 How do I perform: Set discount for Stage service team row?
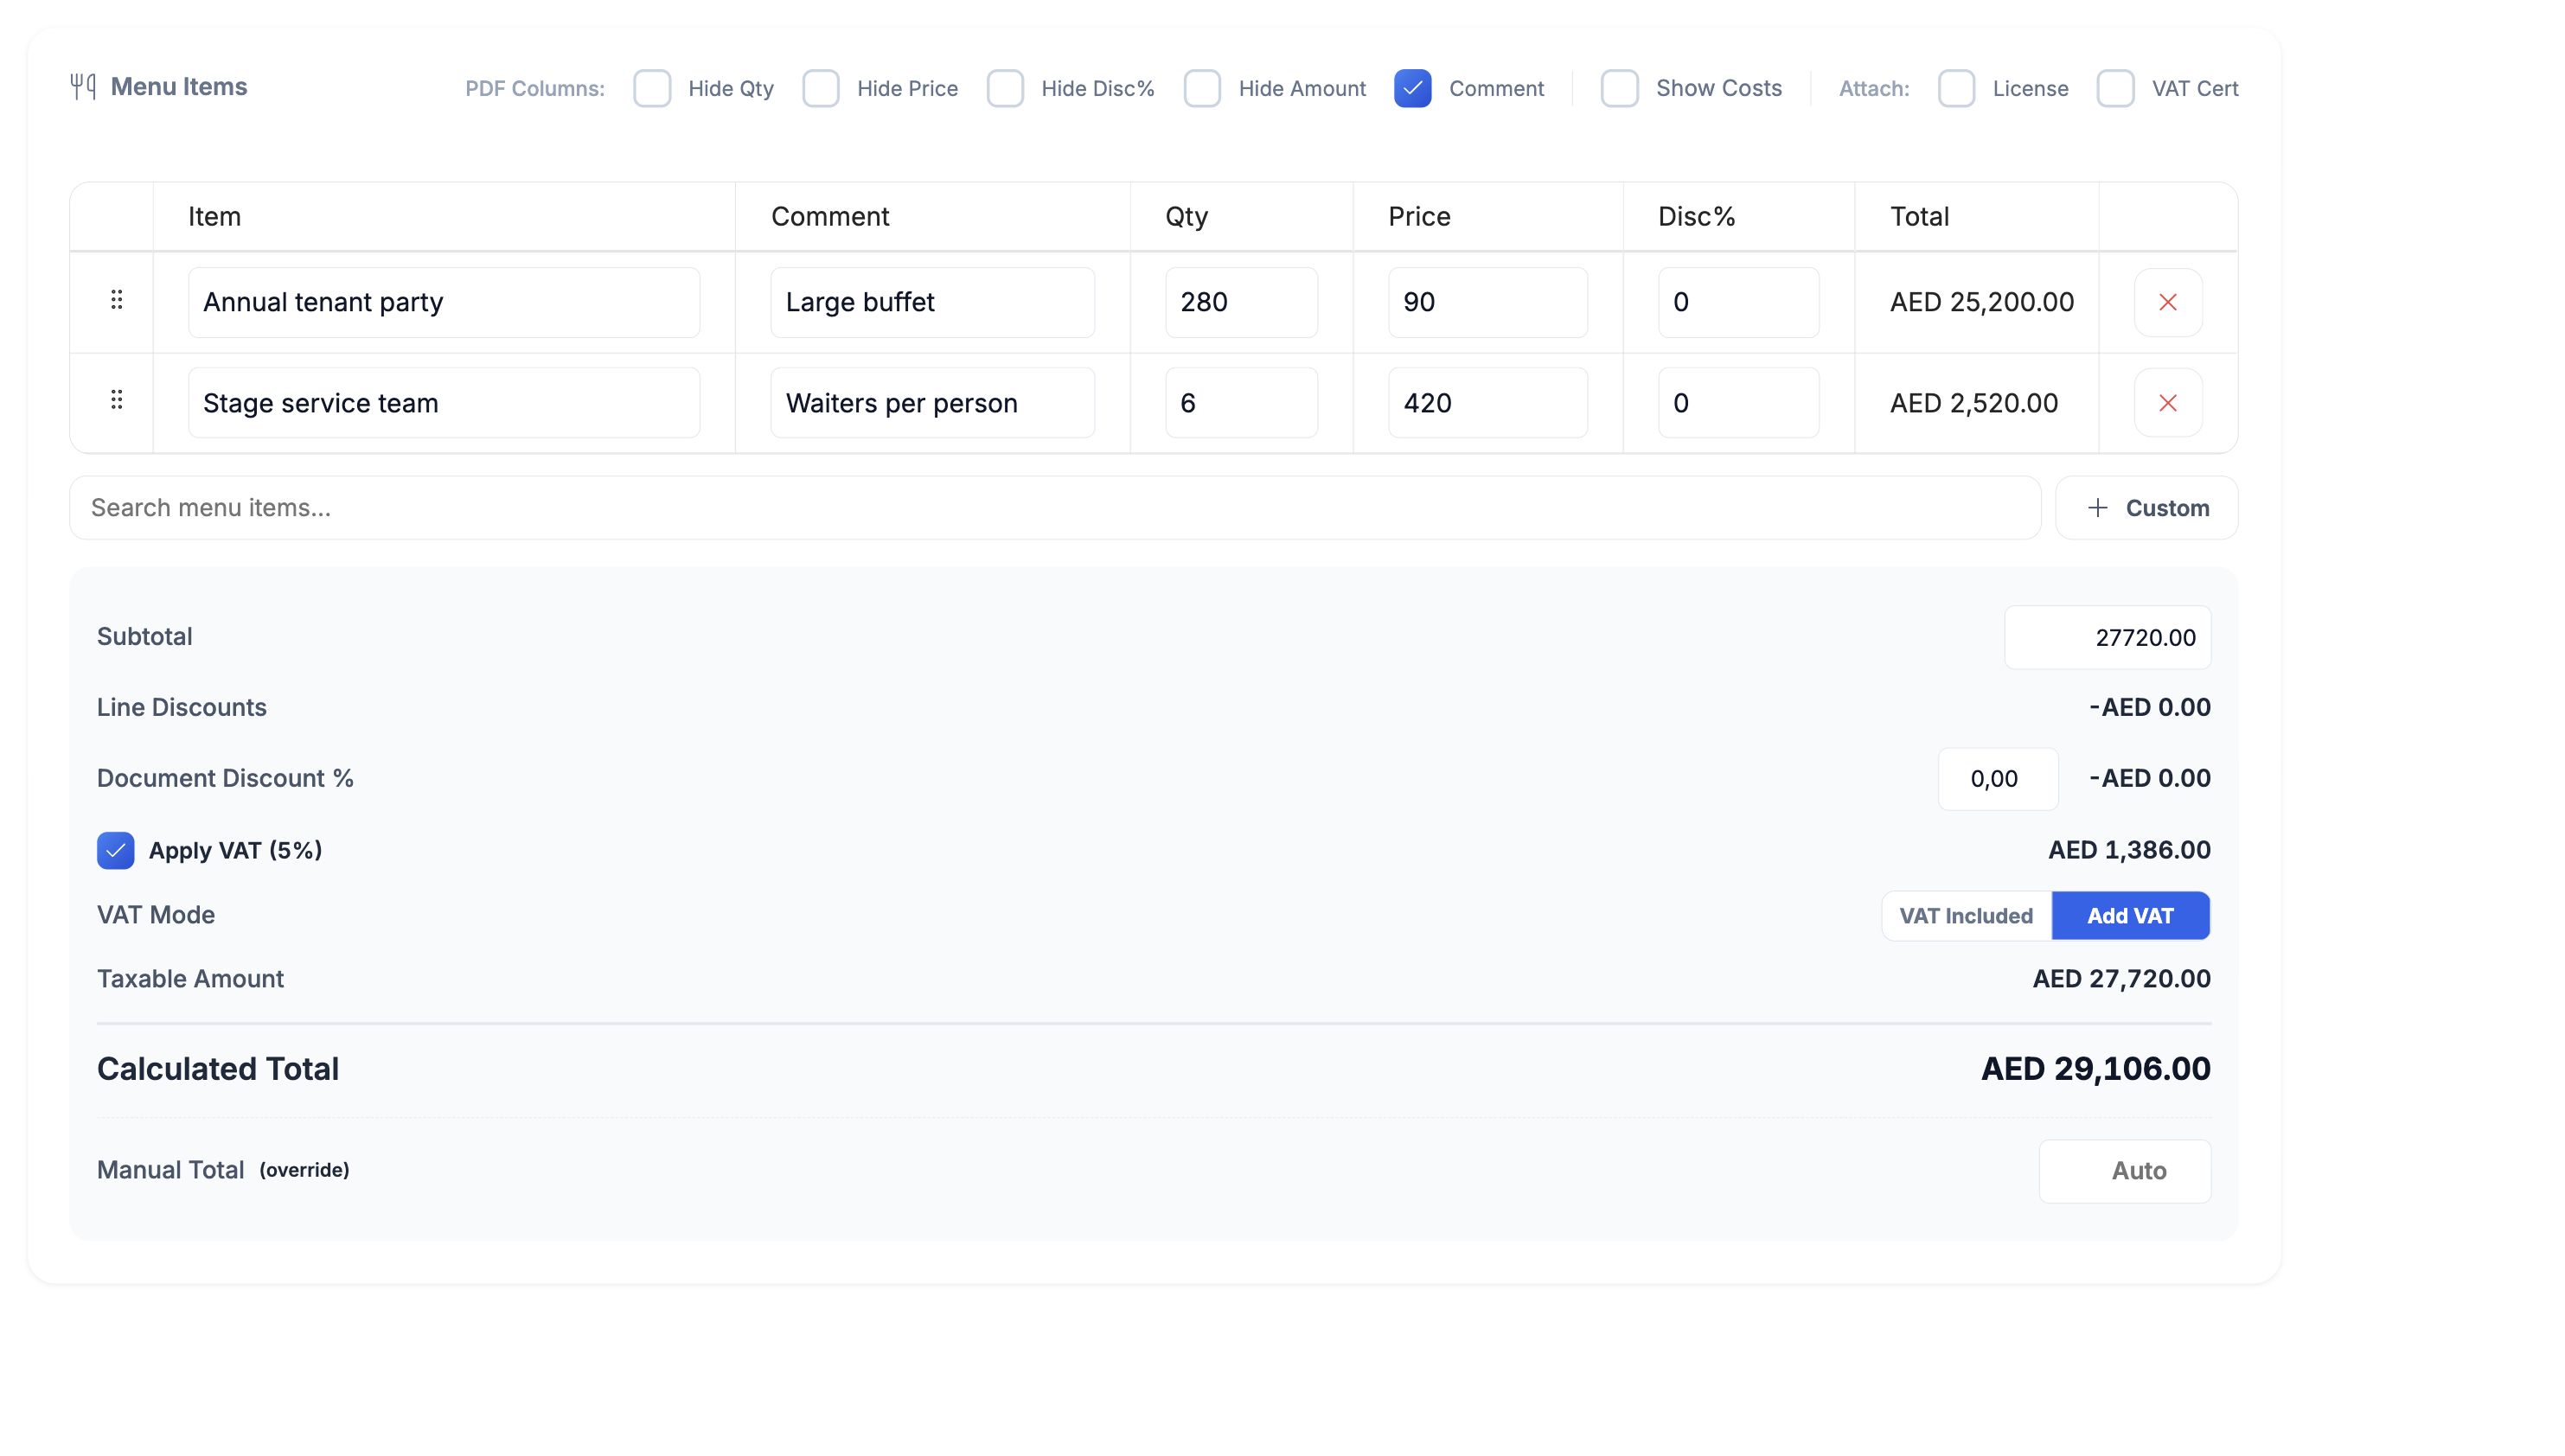pyautogui.click(x=1738, y=403)
